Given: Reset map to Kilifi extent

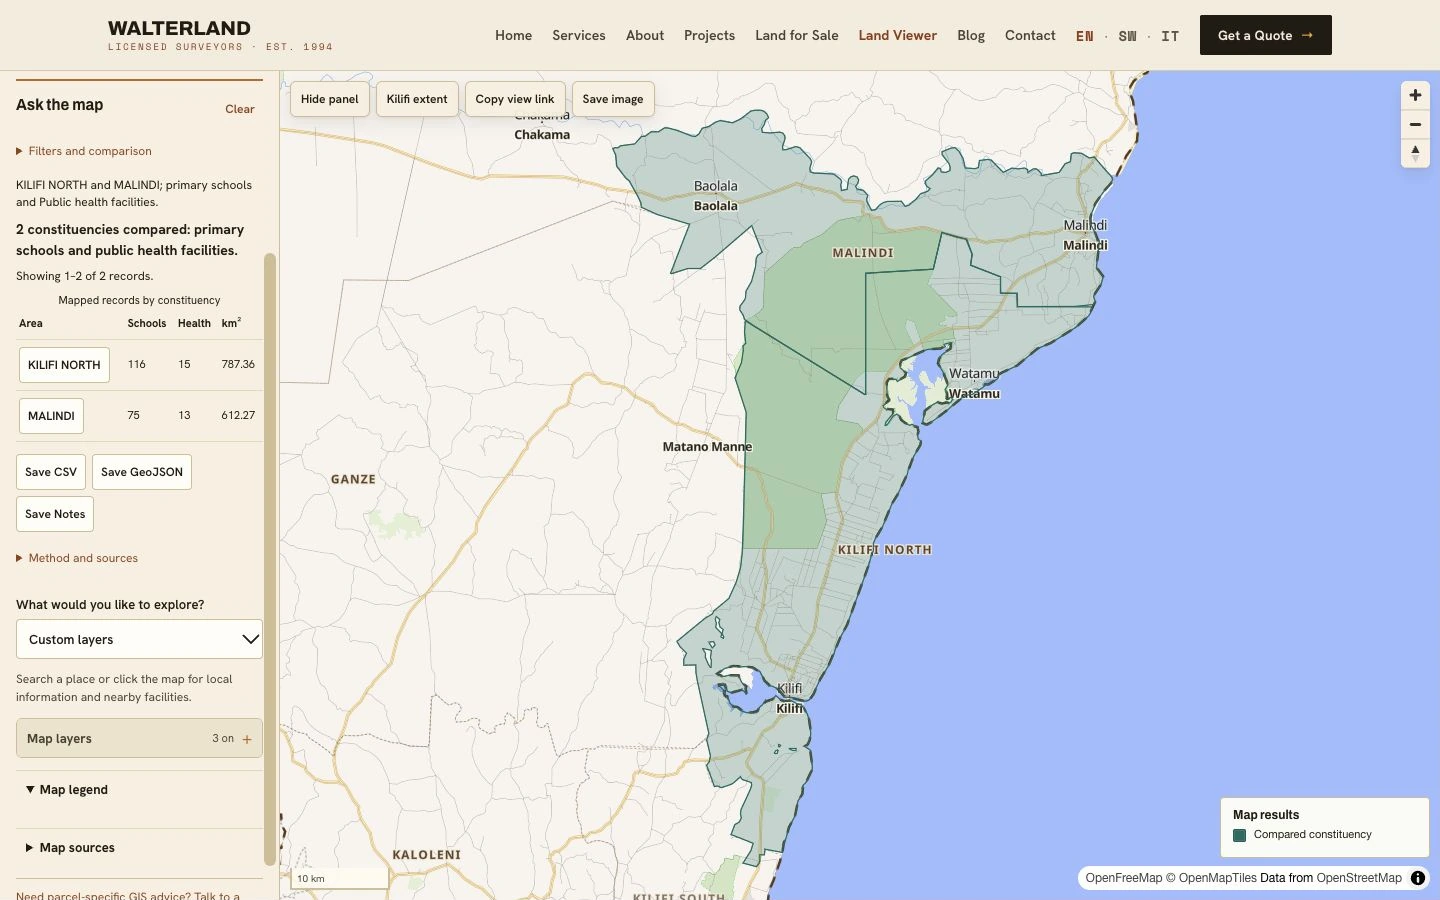Looking at the screenshot, I should 417,99.
